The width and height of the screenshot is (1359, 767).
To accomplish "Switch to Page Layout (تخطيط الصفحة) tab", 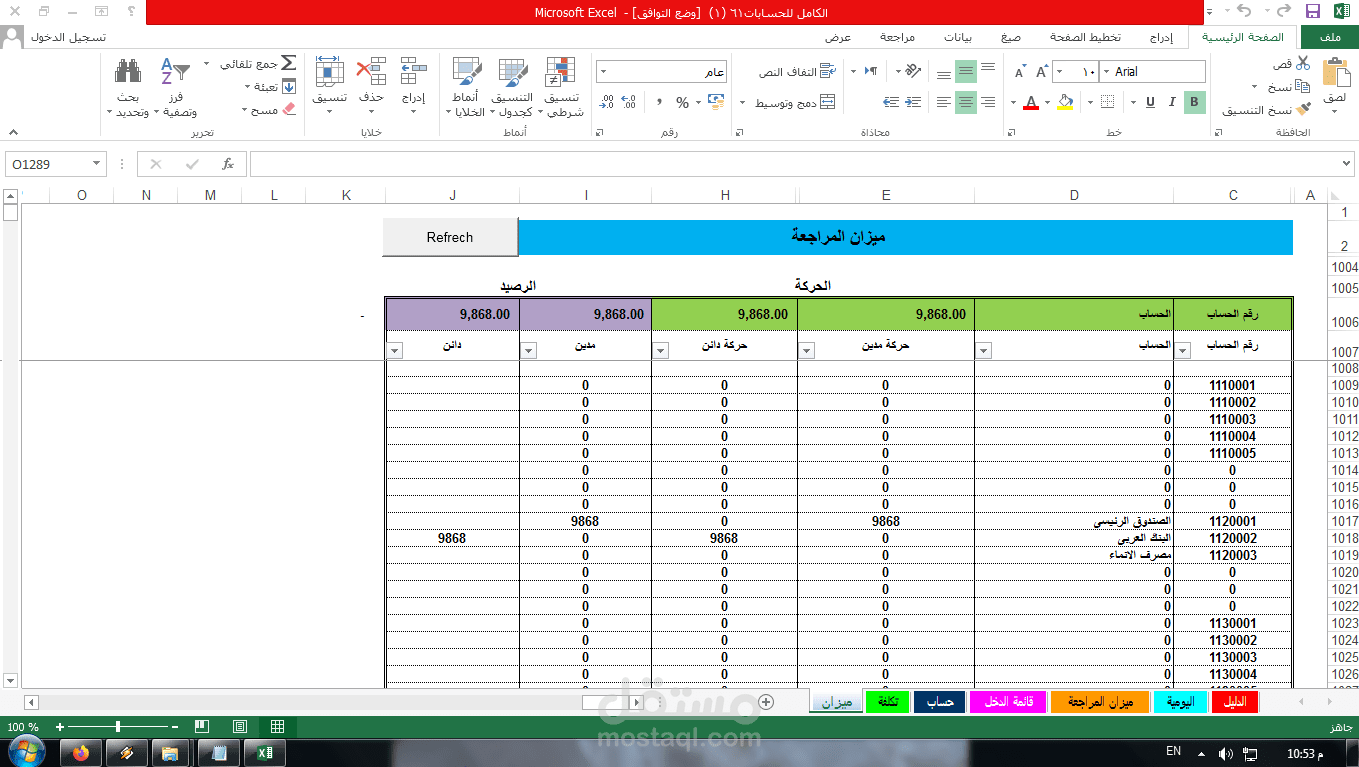I will point(1085,37).
